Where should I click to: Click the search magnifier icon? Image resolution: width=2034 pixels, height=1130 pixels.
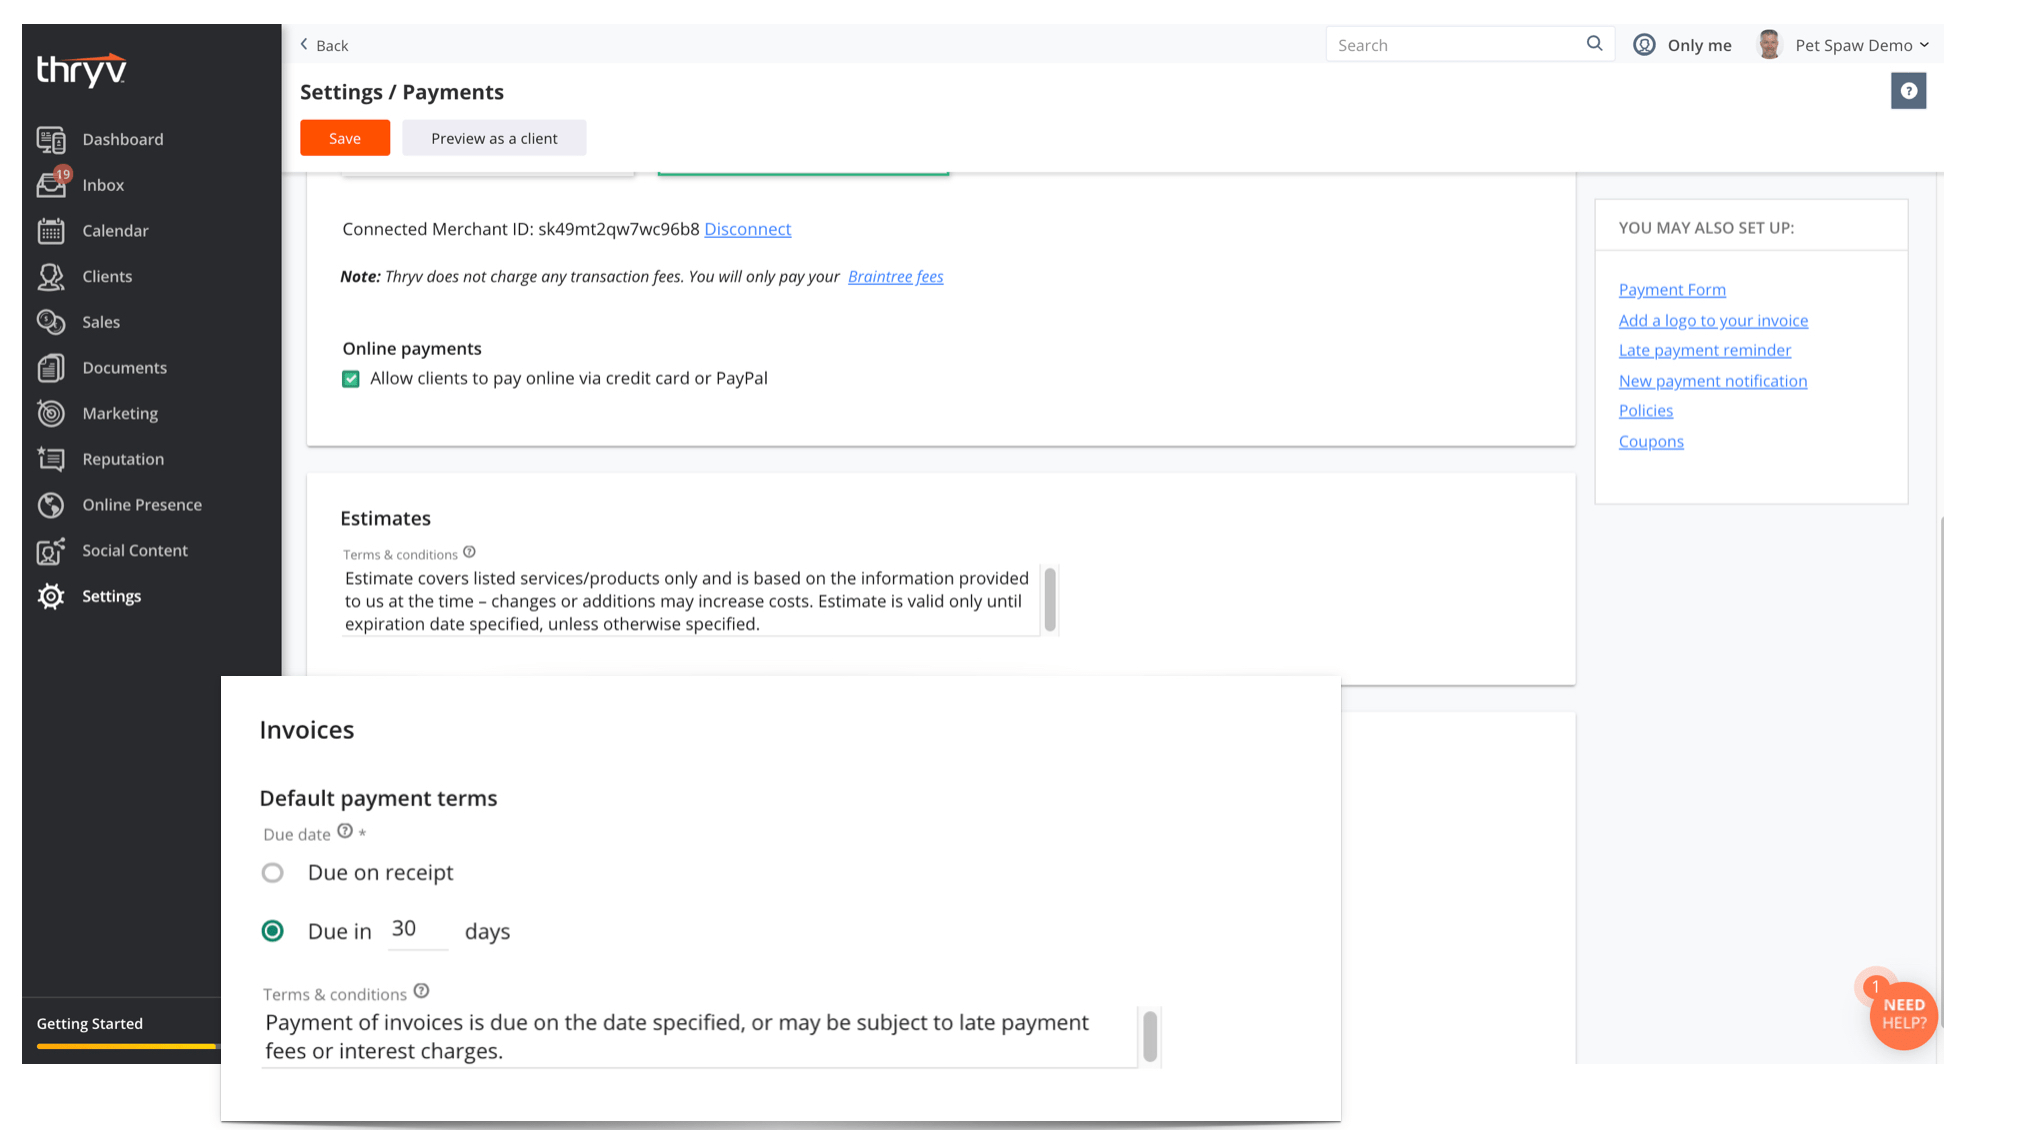click(1594, 44)
